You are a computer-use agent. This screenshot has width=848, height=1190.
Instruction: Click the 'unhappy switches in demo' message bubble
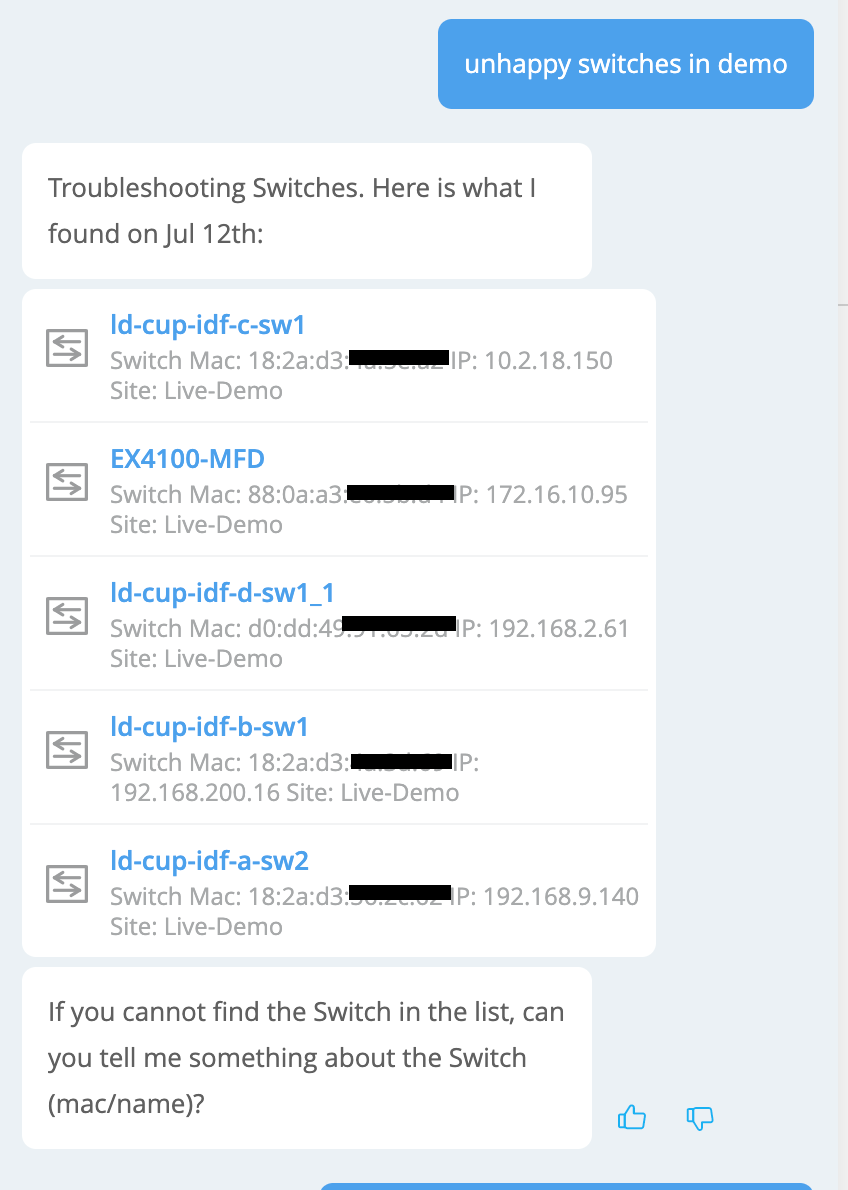click(625, 64)
